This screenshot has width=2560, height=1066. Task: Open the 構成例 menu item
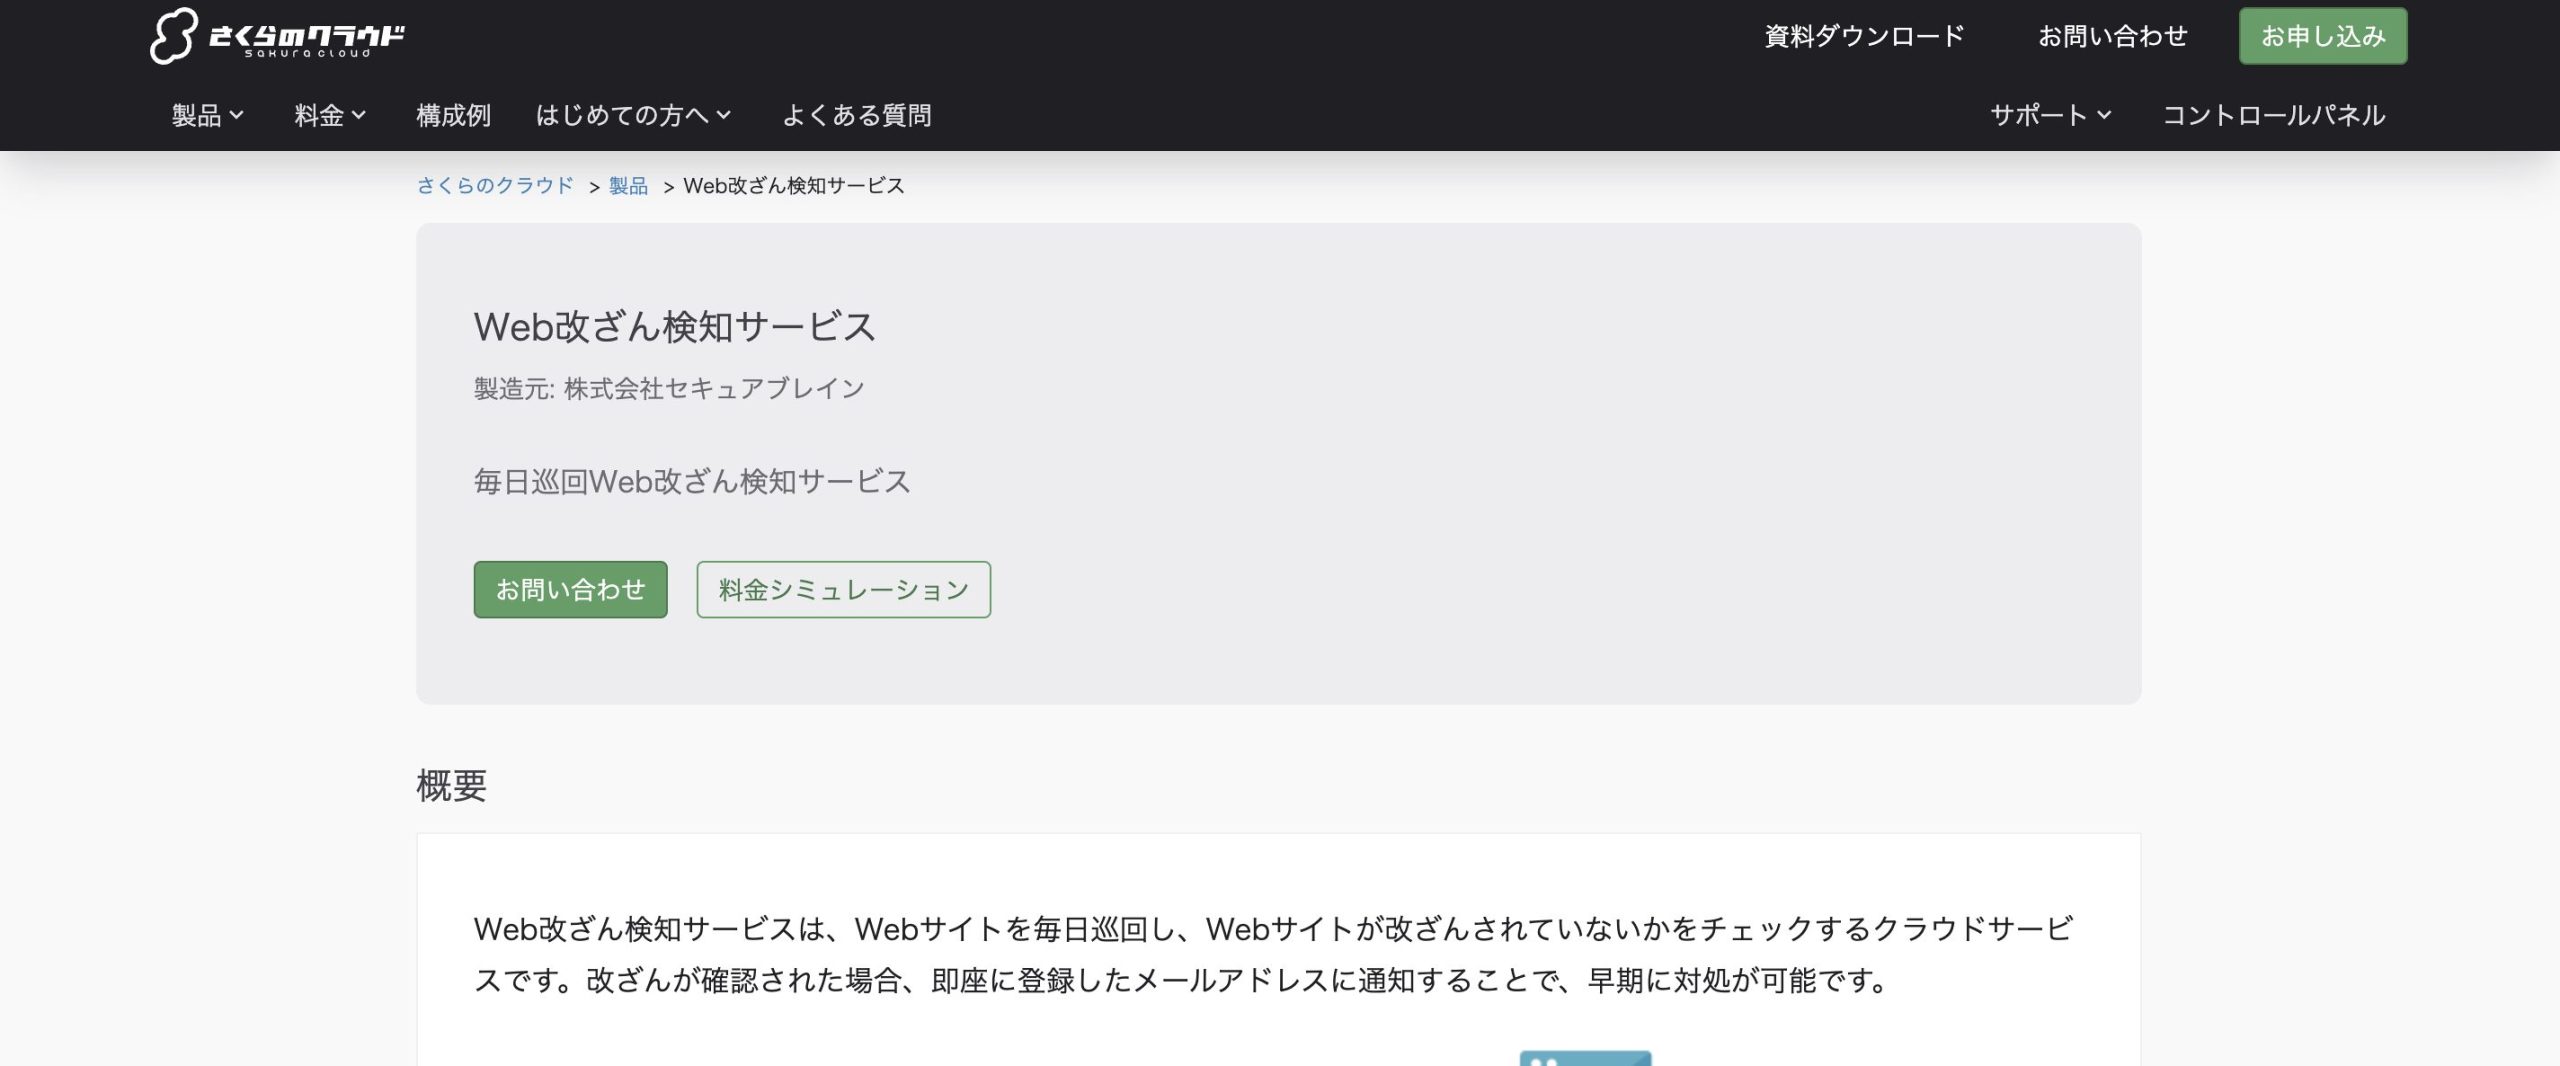coord(453,116)
